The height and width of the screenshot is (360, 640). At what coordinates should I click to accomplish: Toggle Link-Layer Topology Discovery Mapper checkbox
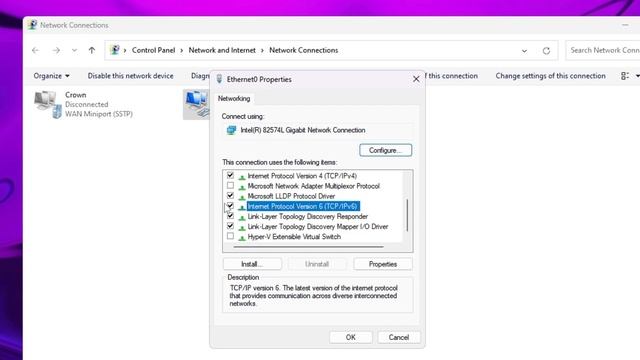point(231,227)
